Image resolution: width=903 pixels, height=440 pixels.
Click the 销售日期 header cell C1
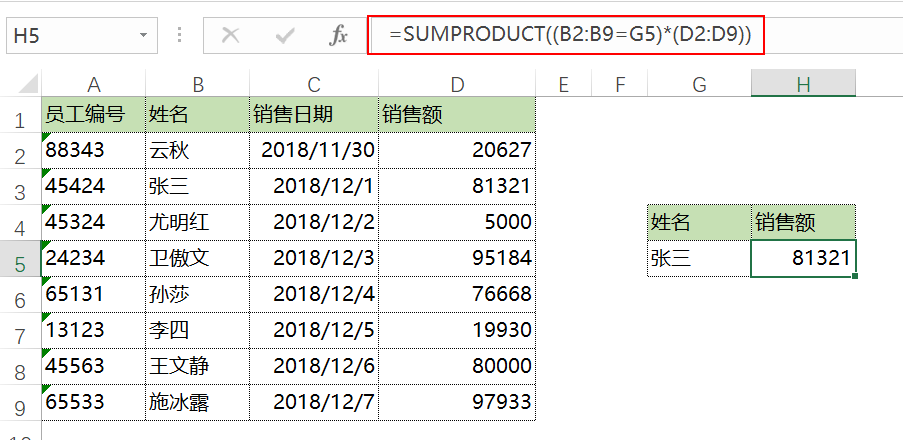coord(313,115)
